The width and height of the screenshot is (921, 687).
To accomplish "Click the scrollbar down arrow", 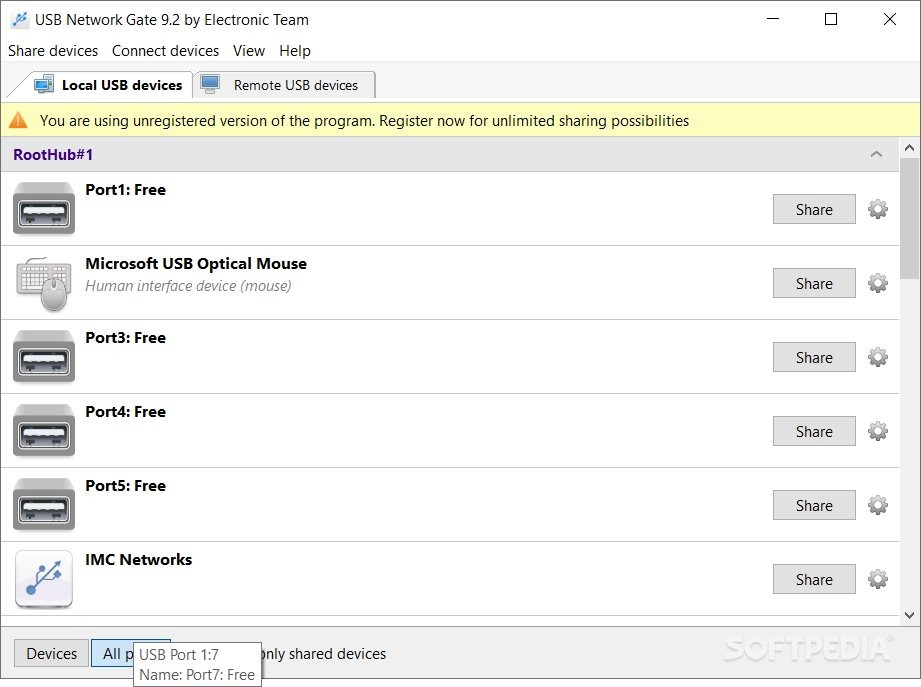I will coord(909,615).
